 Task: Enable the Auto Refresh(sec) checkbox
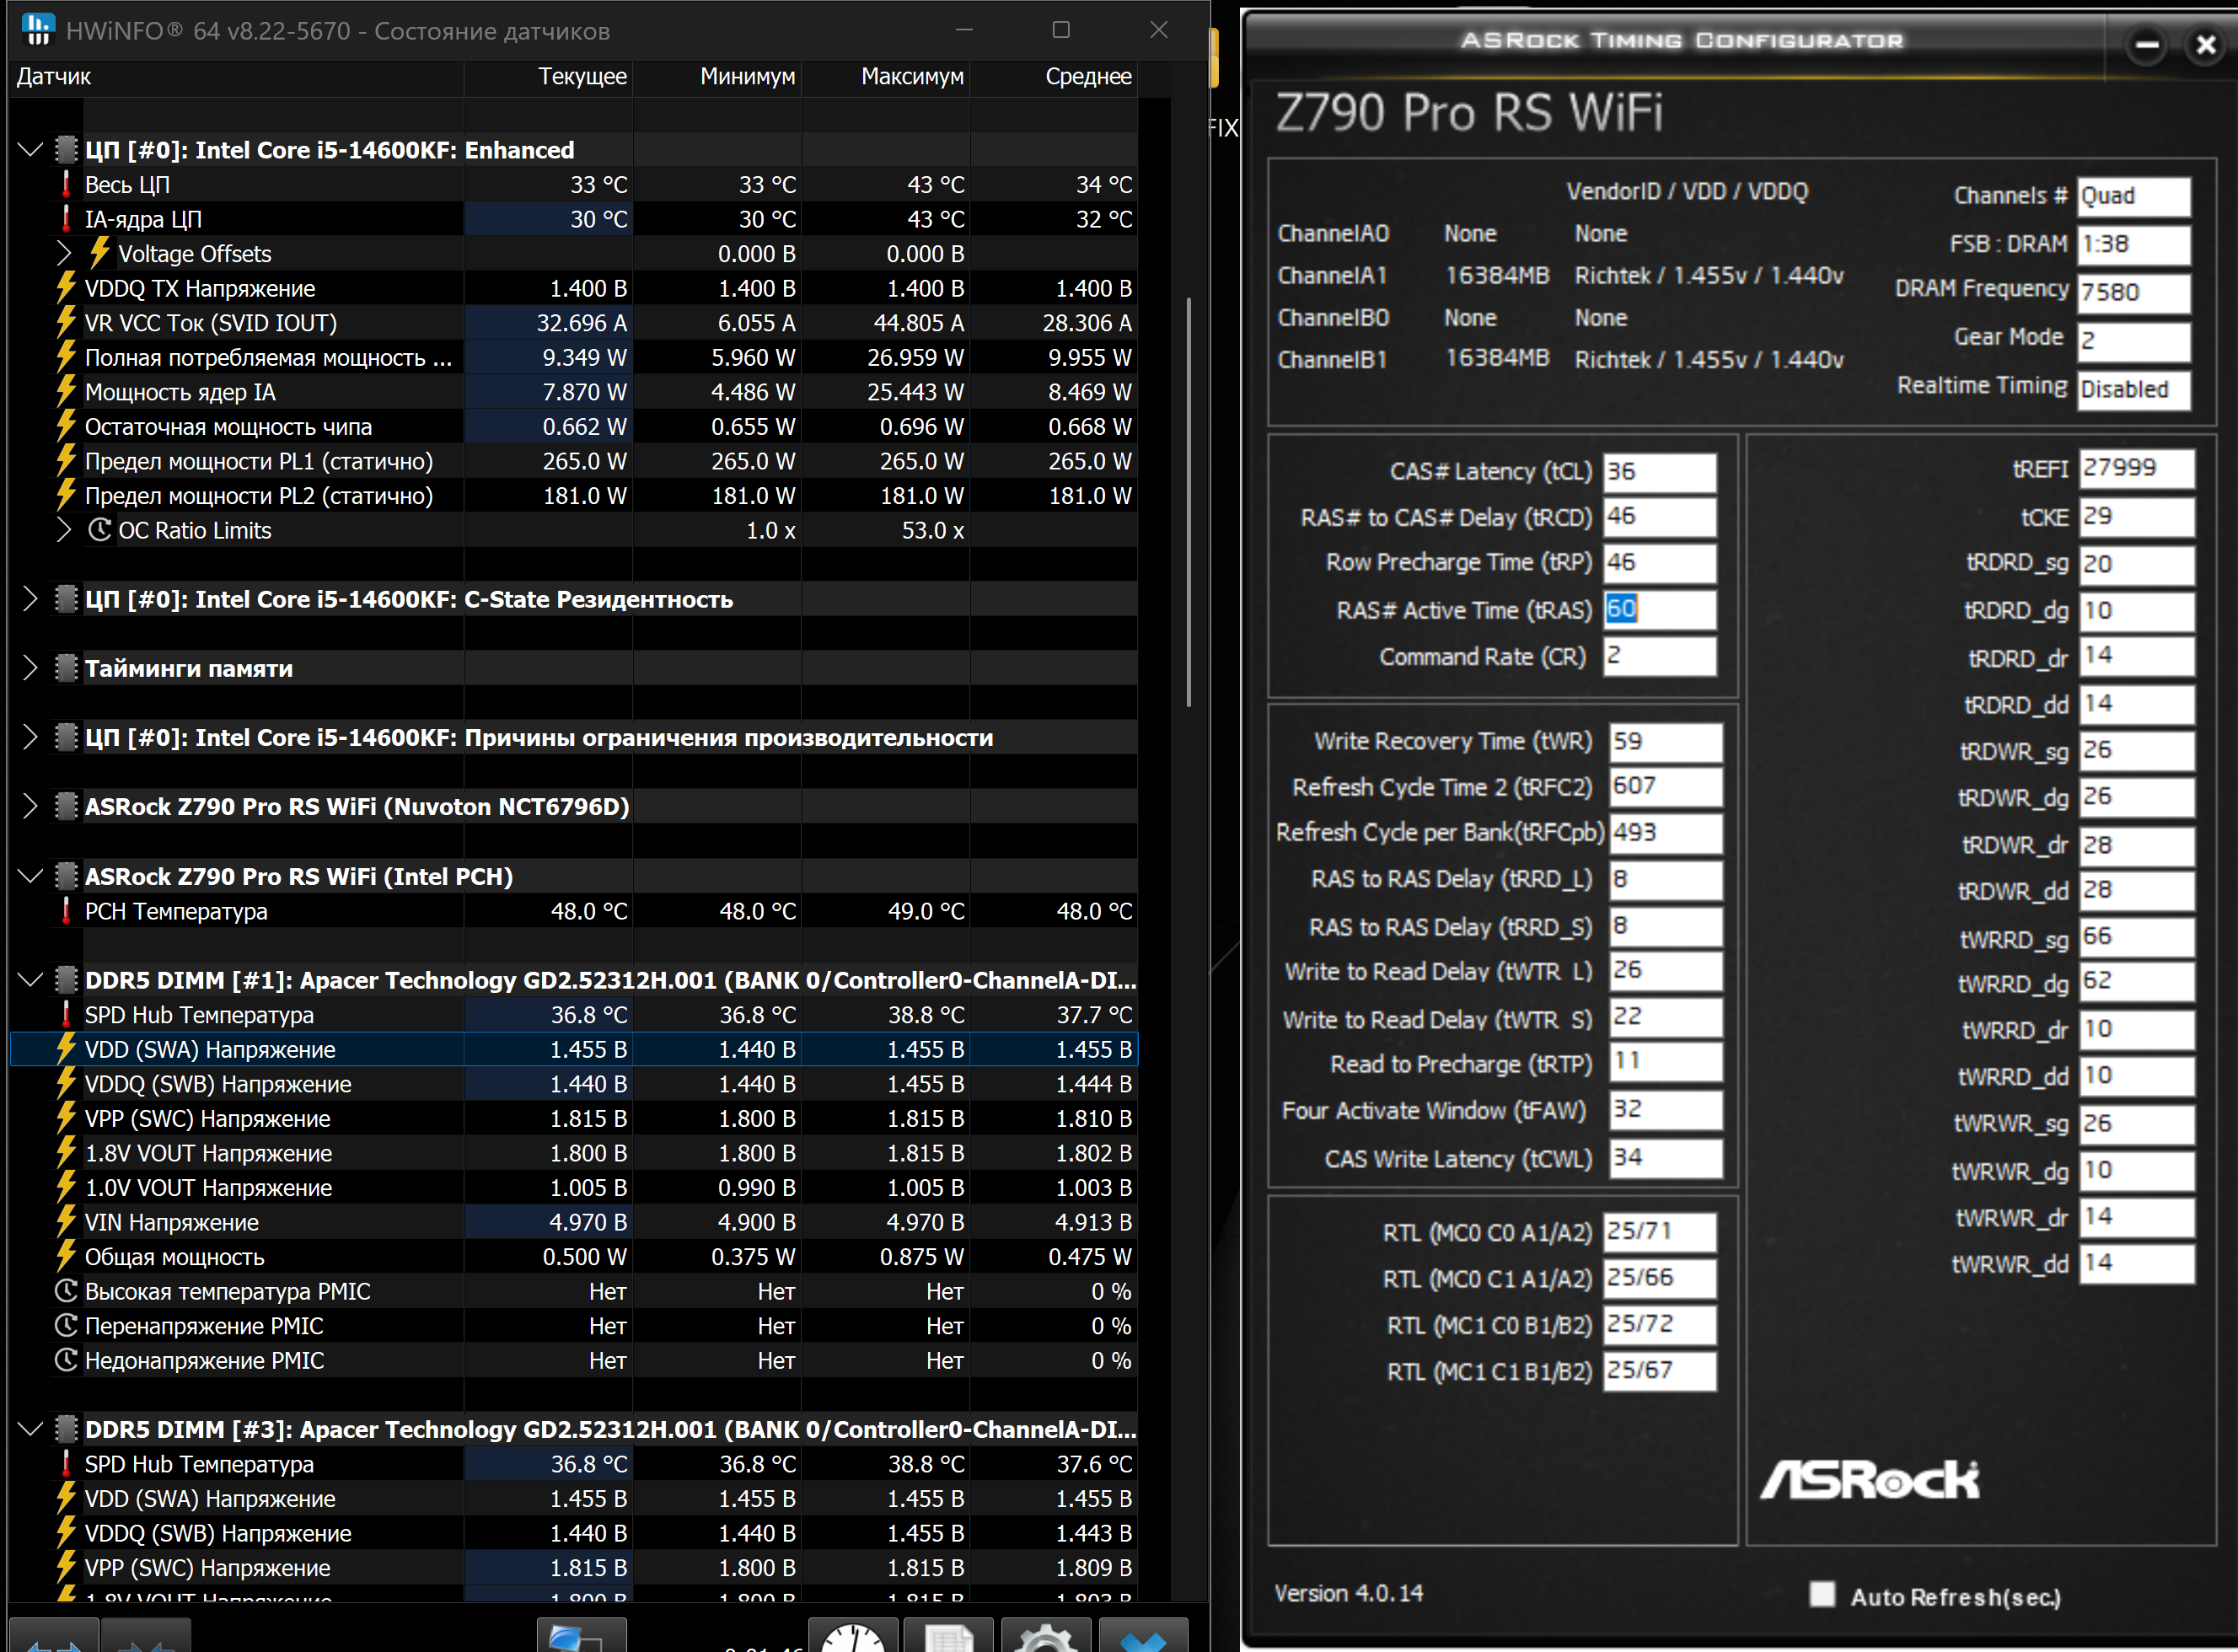(x=1822, y=1594)
